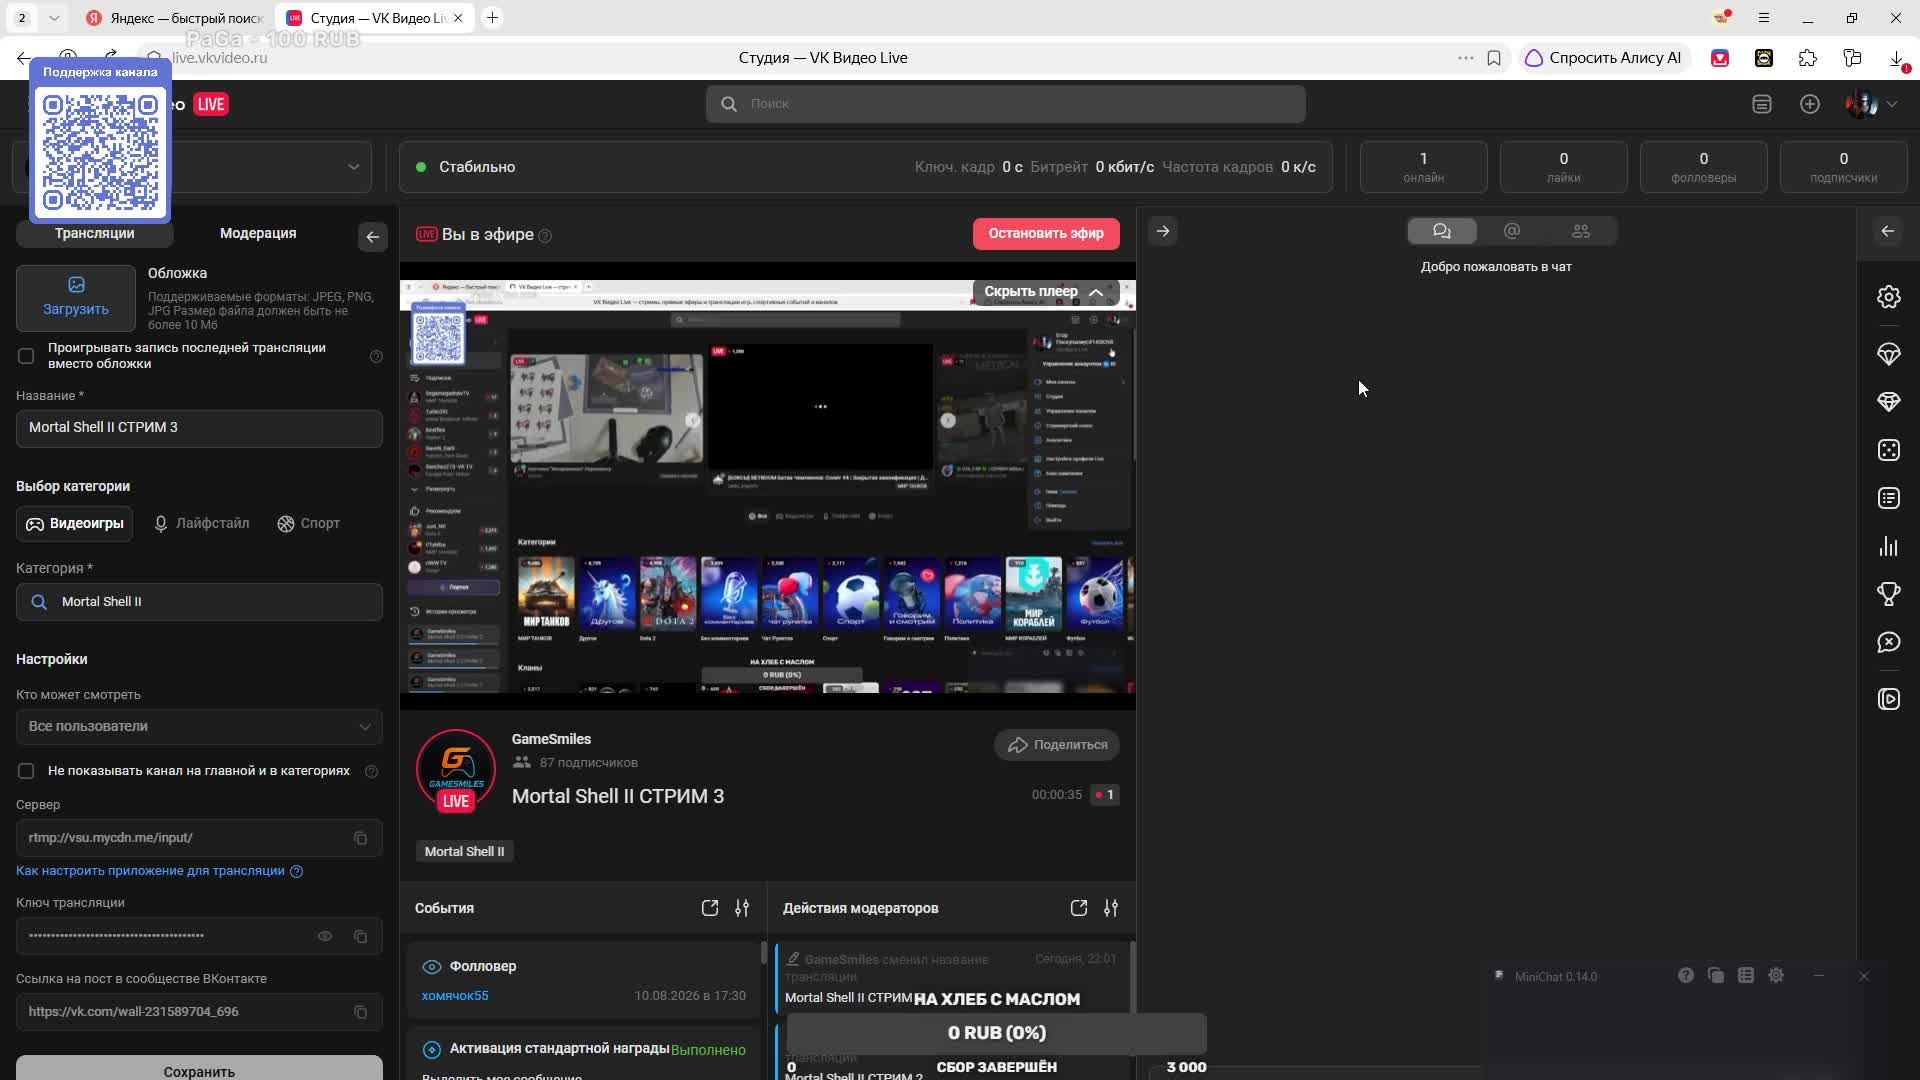Viewport: 1920px width, 1080px height.
Task: Select the Видеоигры category tab
Action: (x=75, y=524)
